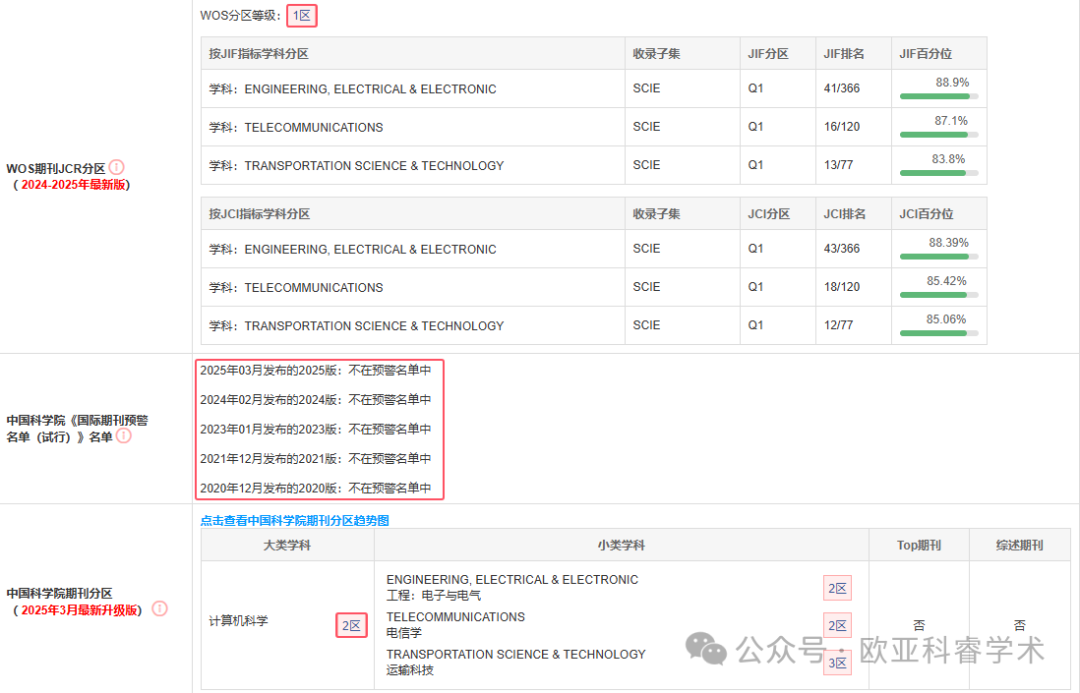Select the JCI分区 column header
The width and height of the screenshot is (1080, 693).
coord(767,213)
